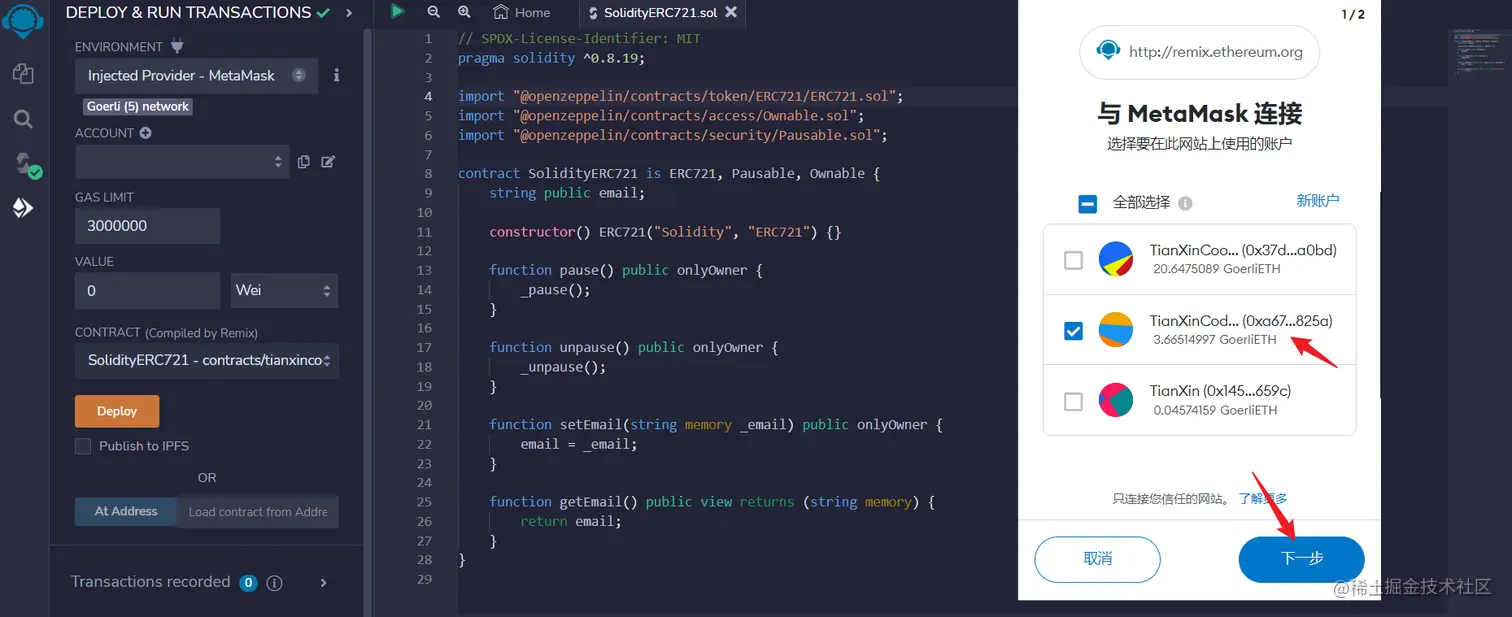The height and width of the screenshot is (617, 1512).
Task: Open the 了解更多 learn more link
Action: pos(1262,498)
